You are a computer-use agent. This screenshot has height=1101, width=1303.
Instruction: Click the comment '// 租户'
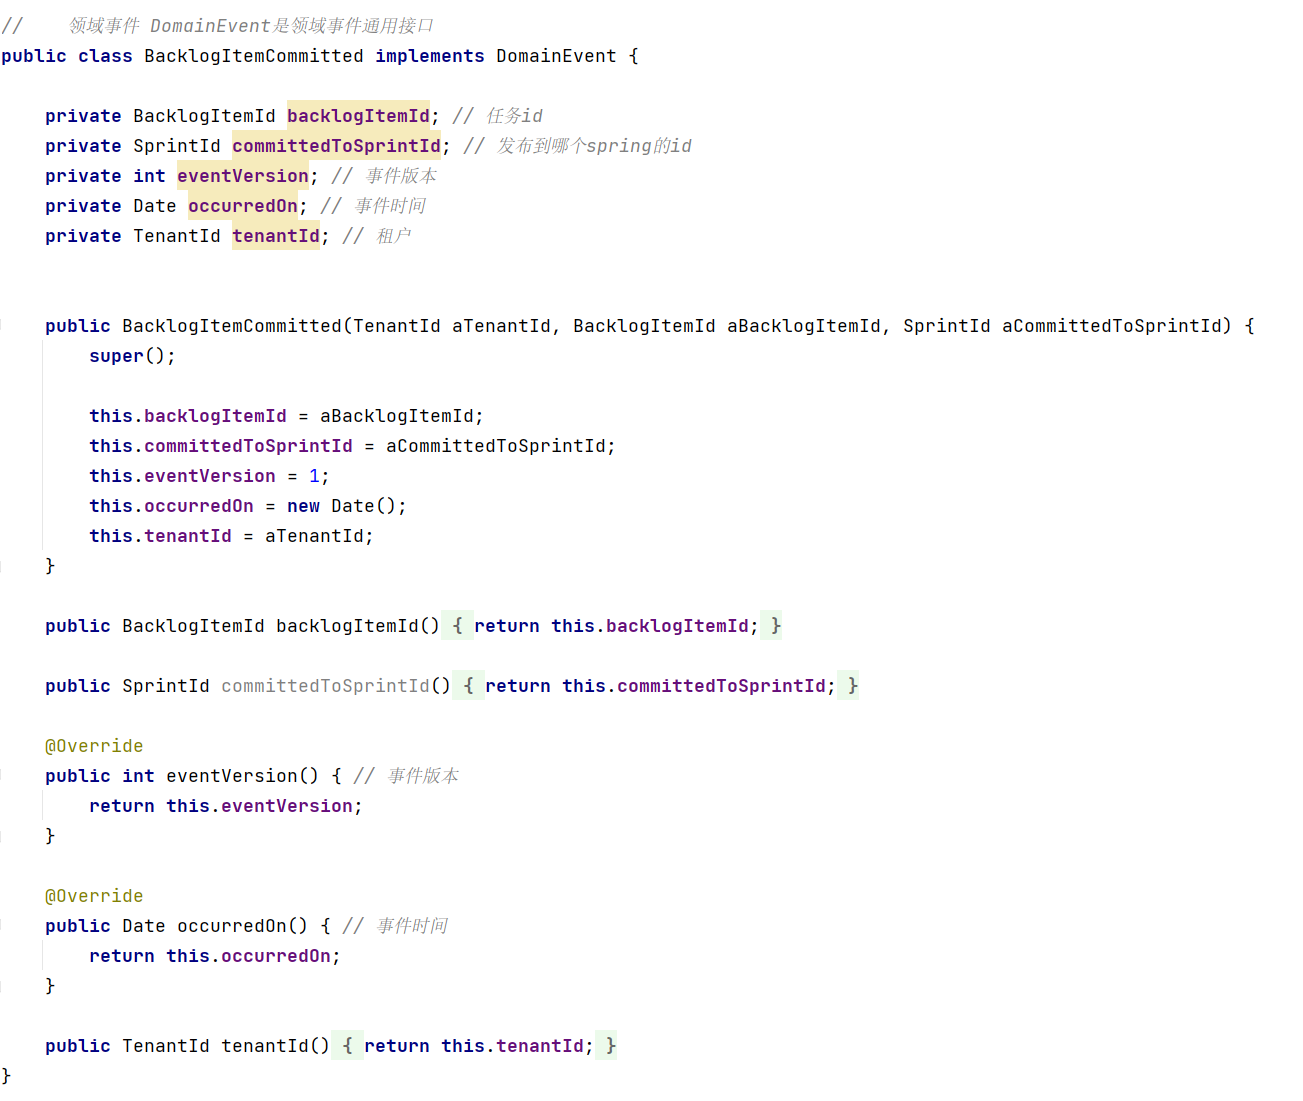377,236
